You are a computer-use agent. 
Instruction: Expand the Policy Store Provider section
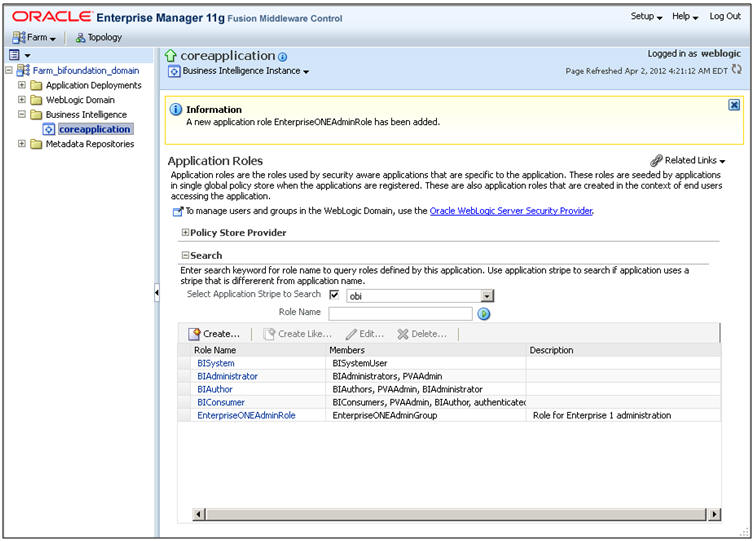[185, 232]
